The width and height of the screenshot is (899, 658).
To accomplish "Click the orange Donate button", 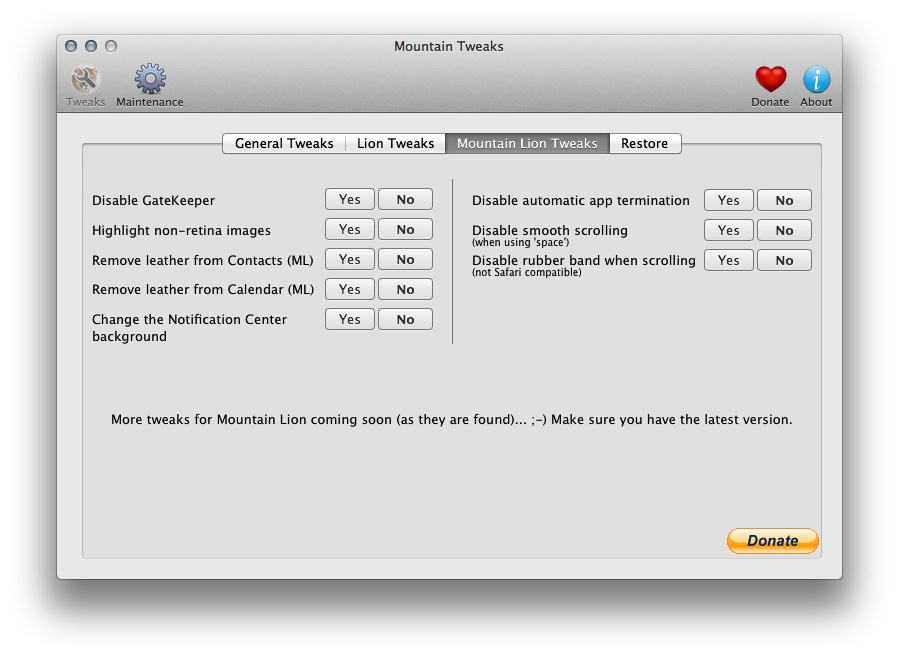I will coord(772,540).
